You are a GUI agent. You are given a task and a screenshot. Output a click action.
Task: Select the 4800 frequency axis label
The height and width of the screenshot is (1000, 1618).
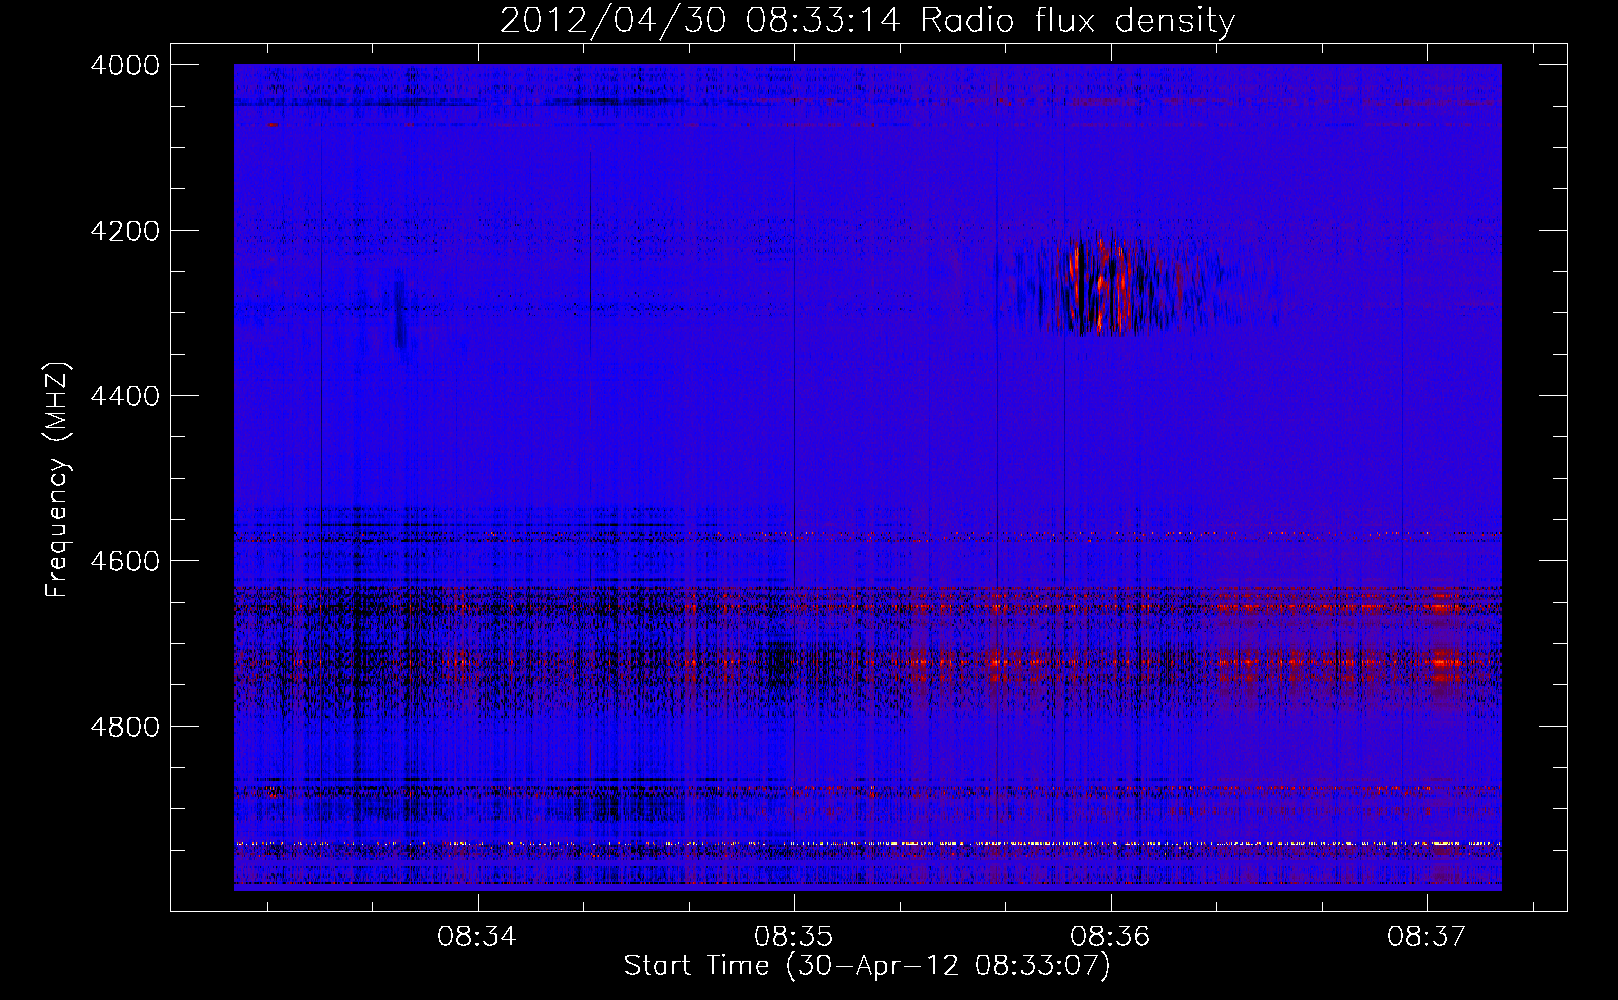pos(125,727)
